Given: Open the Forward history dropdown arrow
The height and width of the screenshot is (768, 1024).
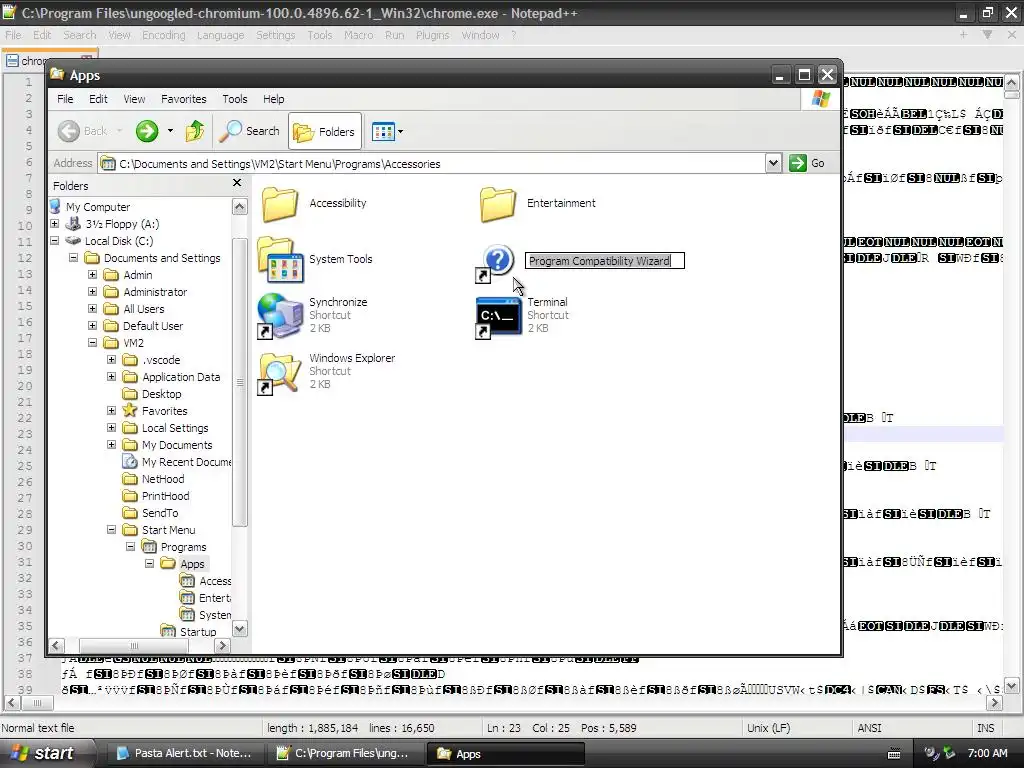Looking at the screenshot, I should pyautogui.click(x=170, y=131).
